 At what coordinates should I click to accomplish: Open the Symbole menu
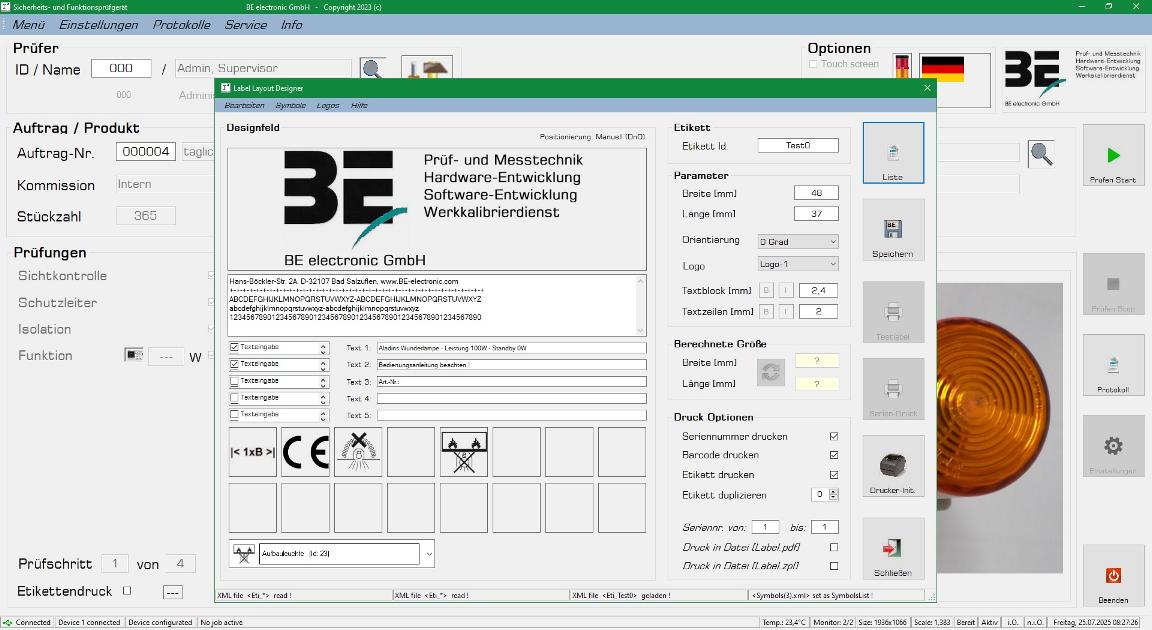(290, 105)
